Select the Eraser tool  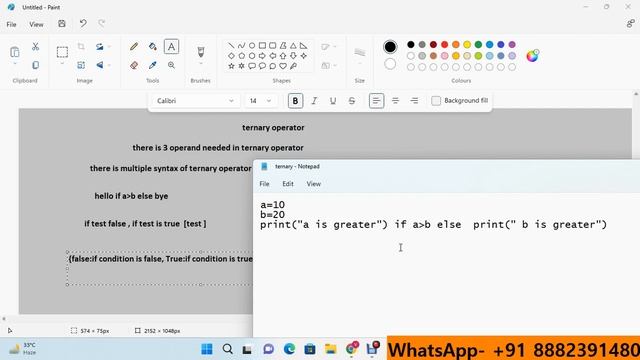[x=134, y=65]
